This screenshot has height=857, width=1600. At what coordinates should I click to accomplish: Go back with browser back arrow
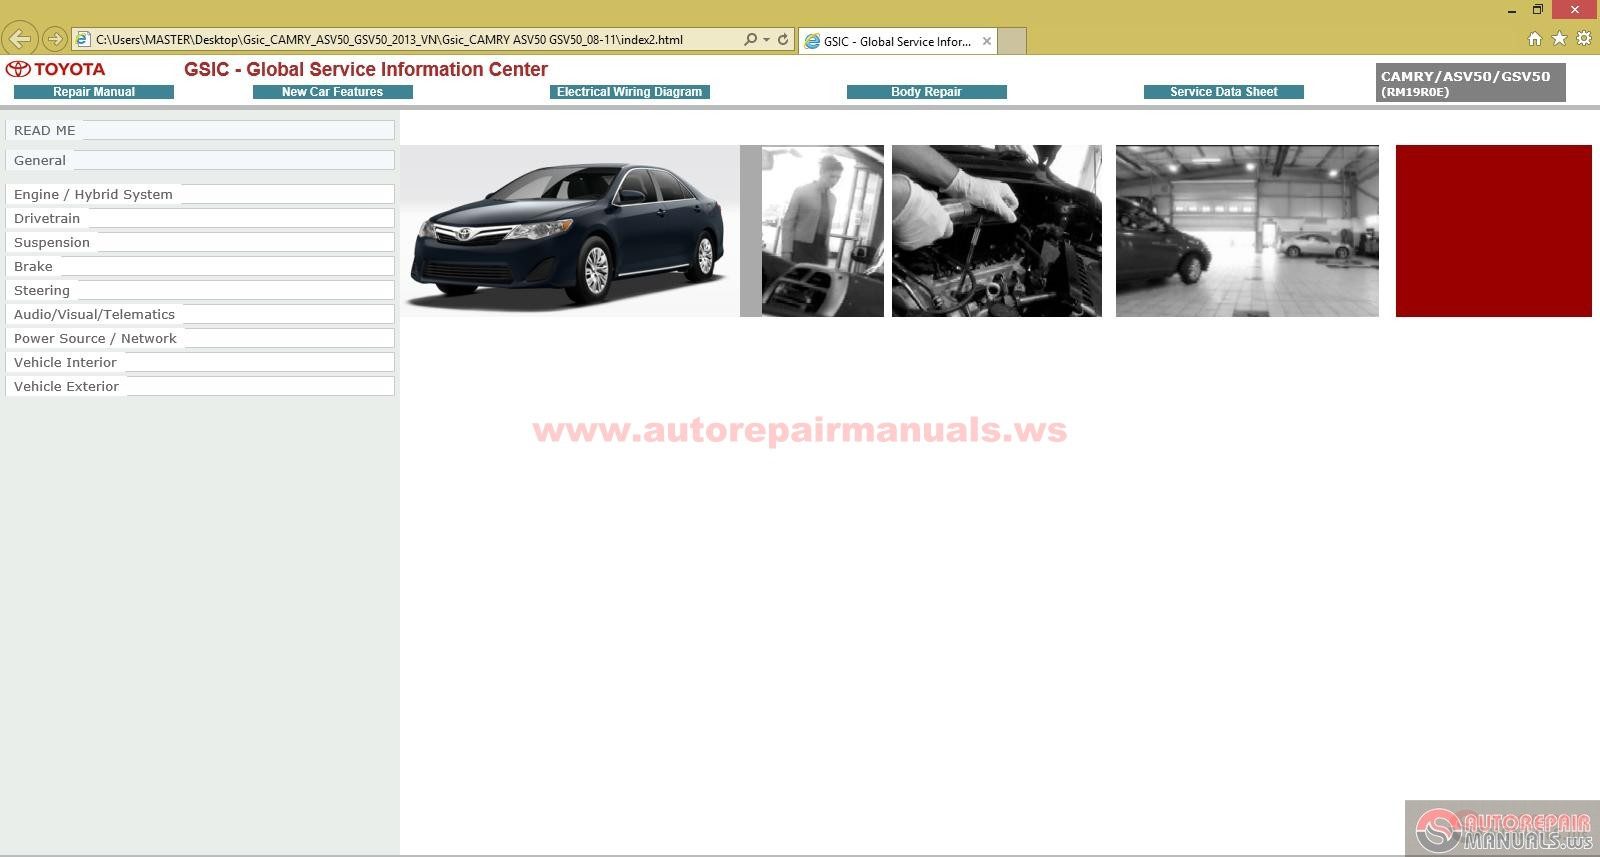(20, 39)
